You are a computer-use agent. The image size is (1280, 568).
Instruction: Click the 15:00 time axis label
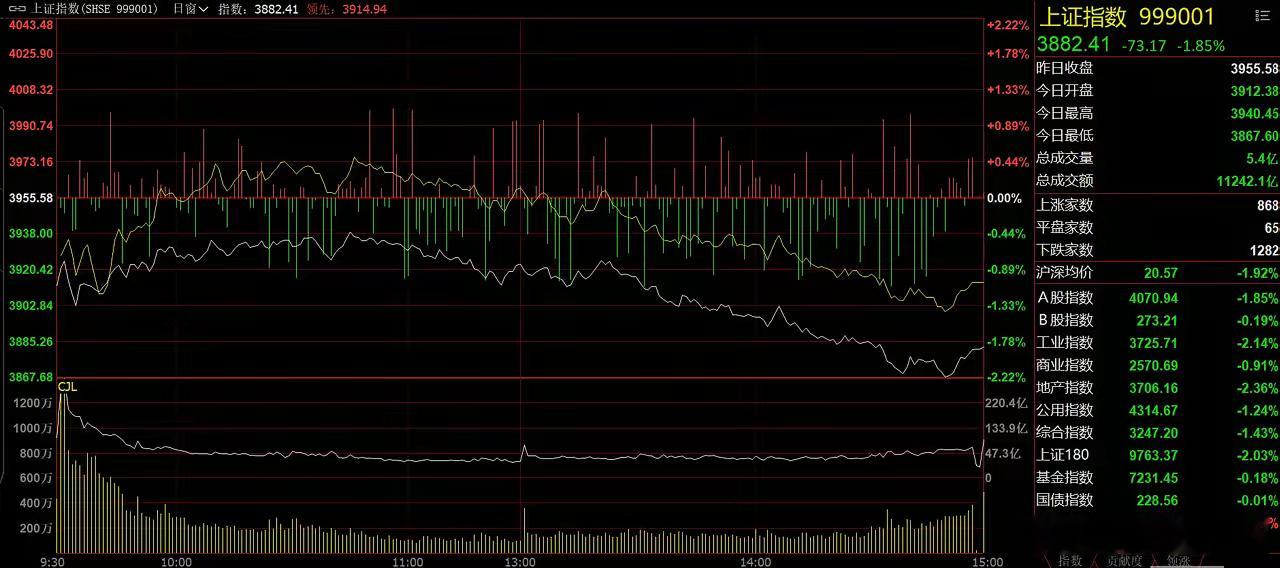point(986,561)
